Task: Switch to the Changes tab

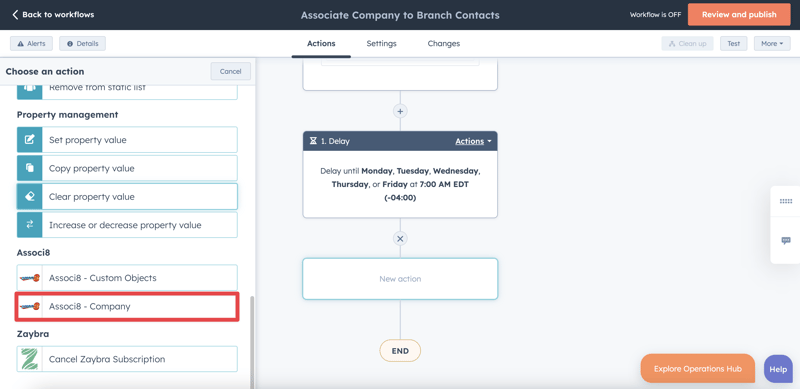Action: point(443,43)
